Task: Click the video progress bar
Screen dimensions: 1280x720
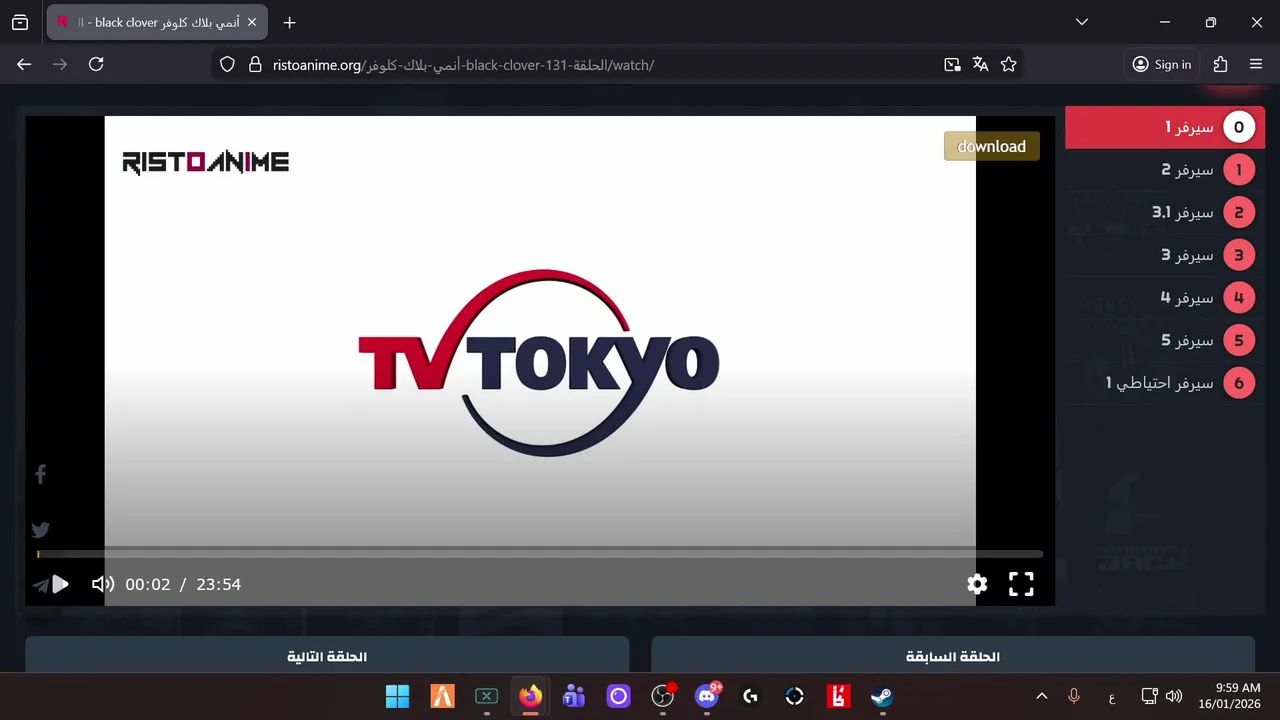Action: pyautogui.click(x=540, y=554)
